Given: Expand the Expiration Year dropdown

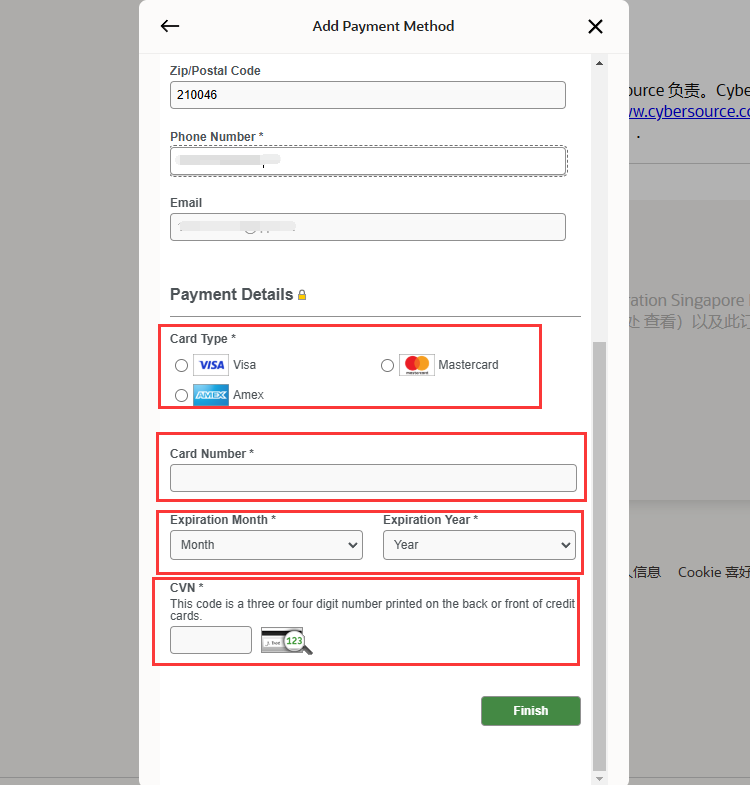Looking at the screenshot, I should (479, 545).
